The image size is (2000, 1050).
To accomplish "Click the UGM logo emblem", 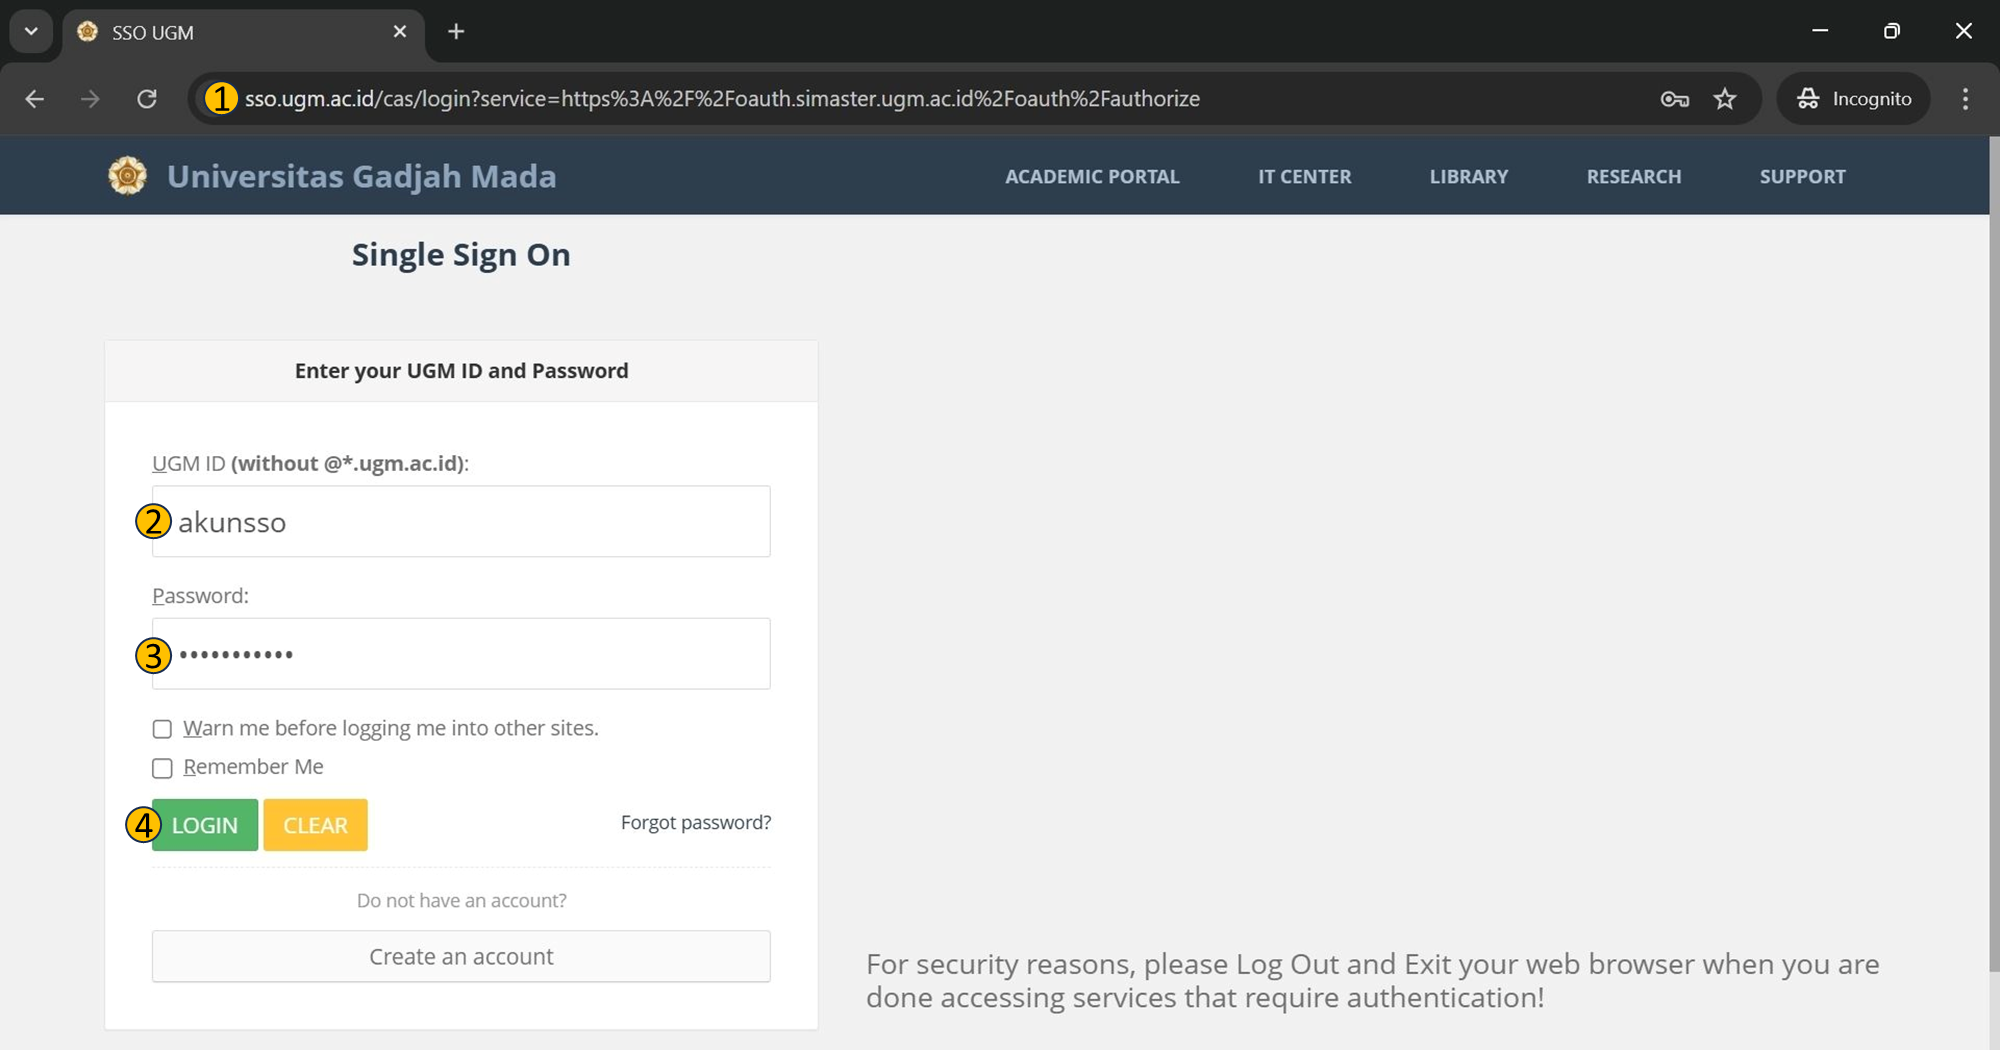I will (x=127, y=176).
